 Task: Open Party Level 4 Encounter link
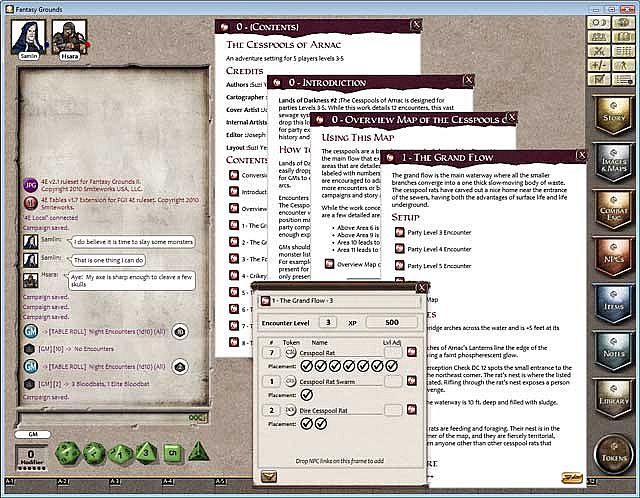click(433, 249)
